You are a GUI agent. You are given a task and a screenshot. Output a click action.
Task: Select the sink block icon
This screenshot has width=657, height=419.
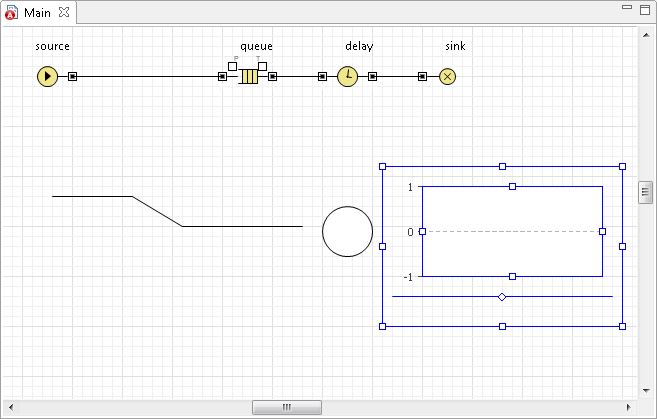pos(447,77)
